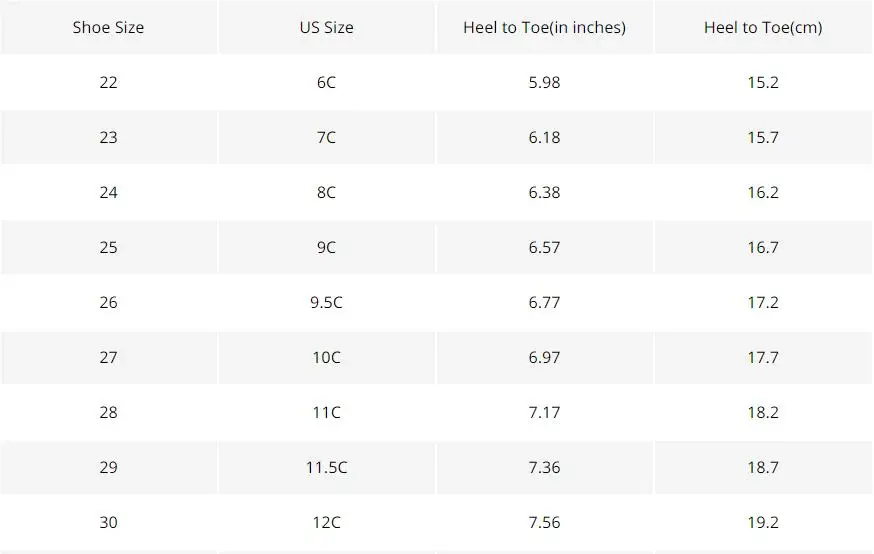Click the 17.2 cm value
The height and width of the screenshot is (554, 874).
[x=763, y=302]
